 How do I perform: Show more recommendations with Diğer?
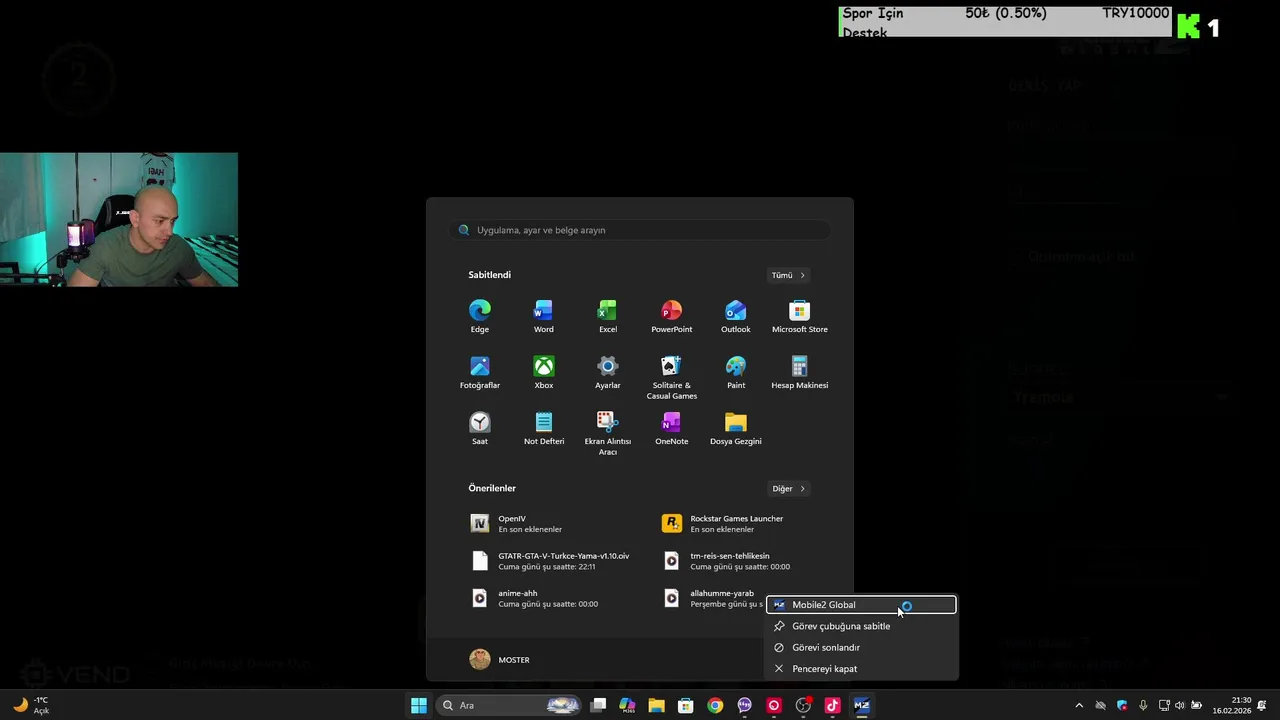pos(788,488)
